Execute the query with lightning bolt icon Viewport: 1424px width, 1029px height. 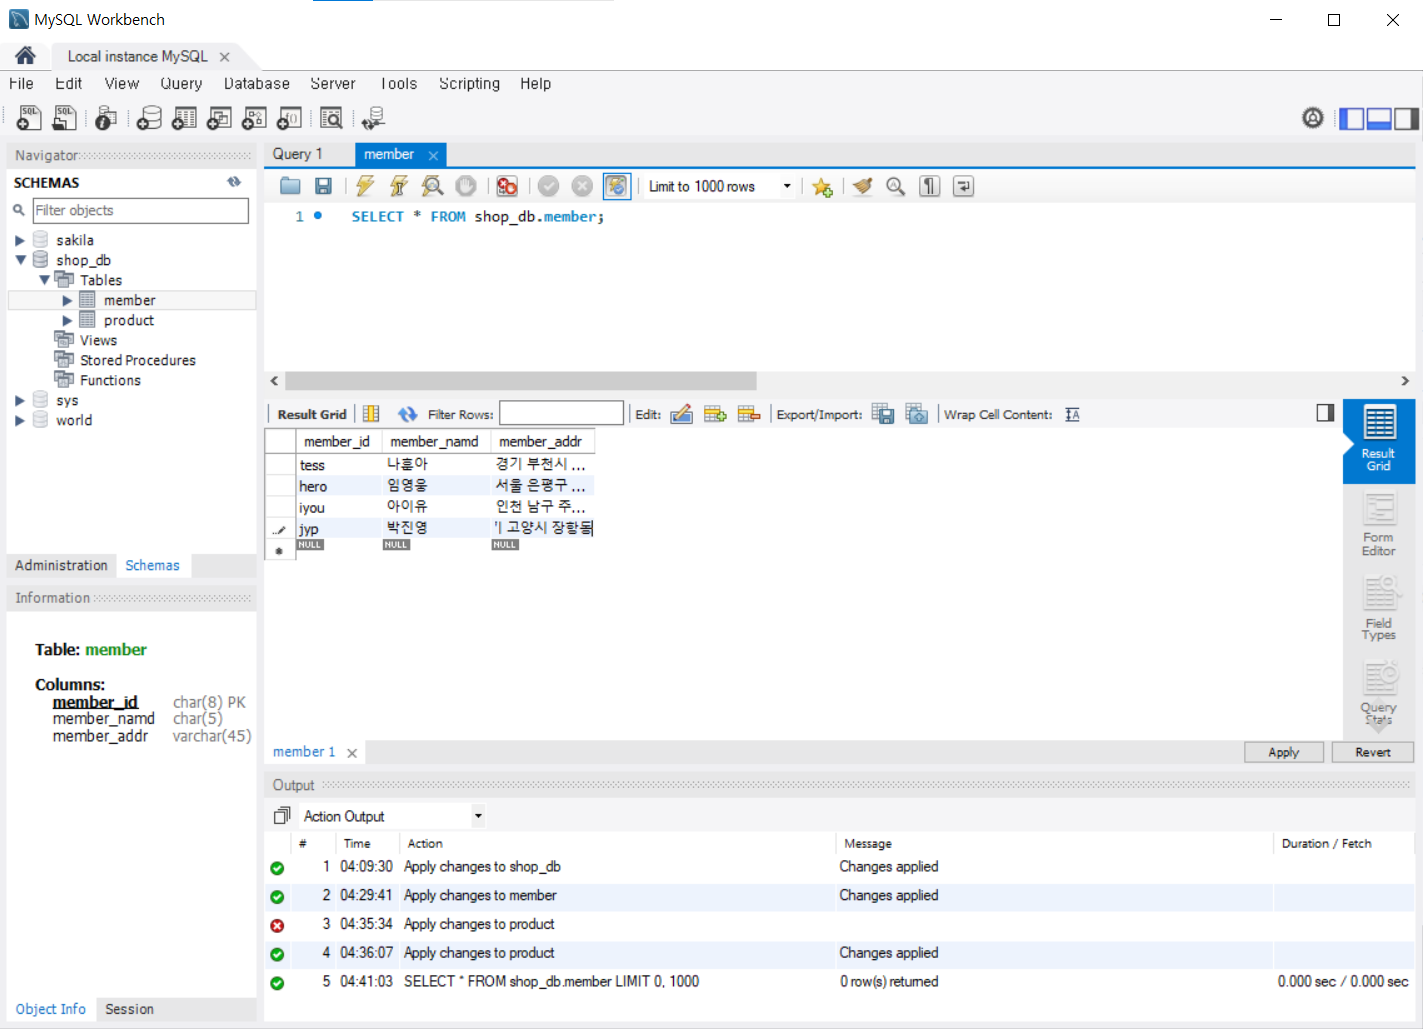365,186
